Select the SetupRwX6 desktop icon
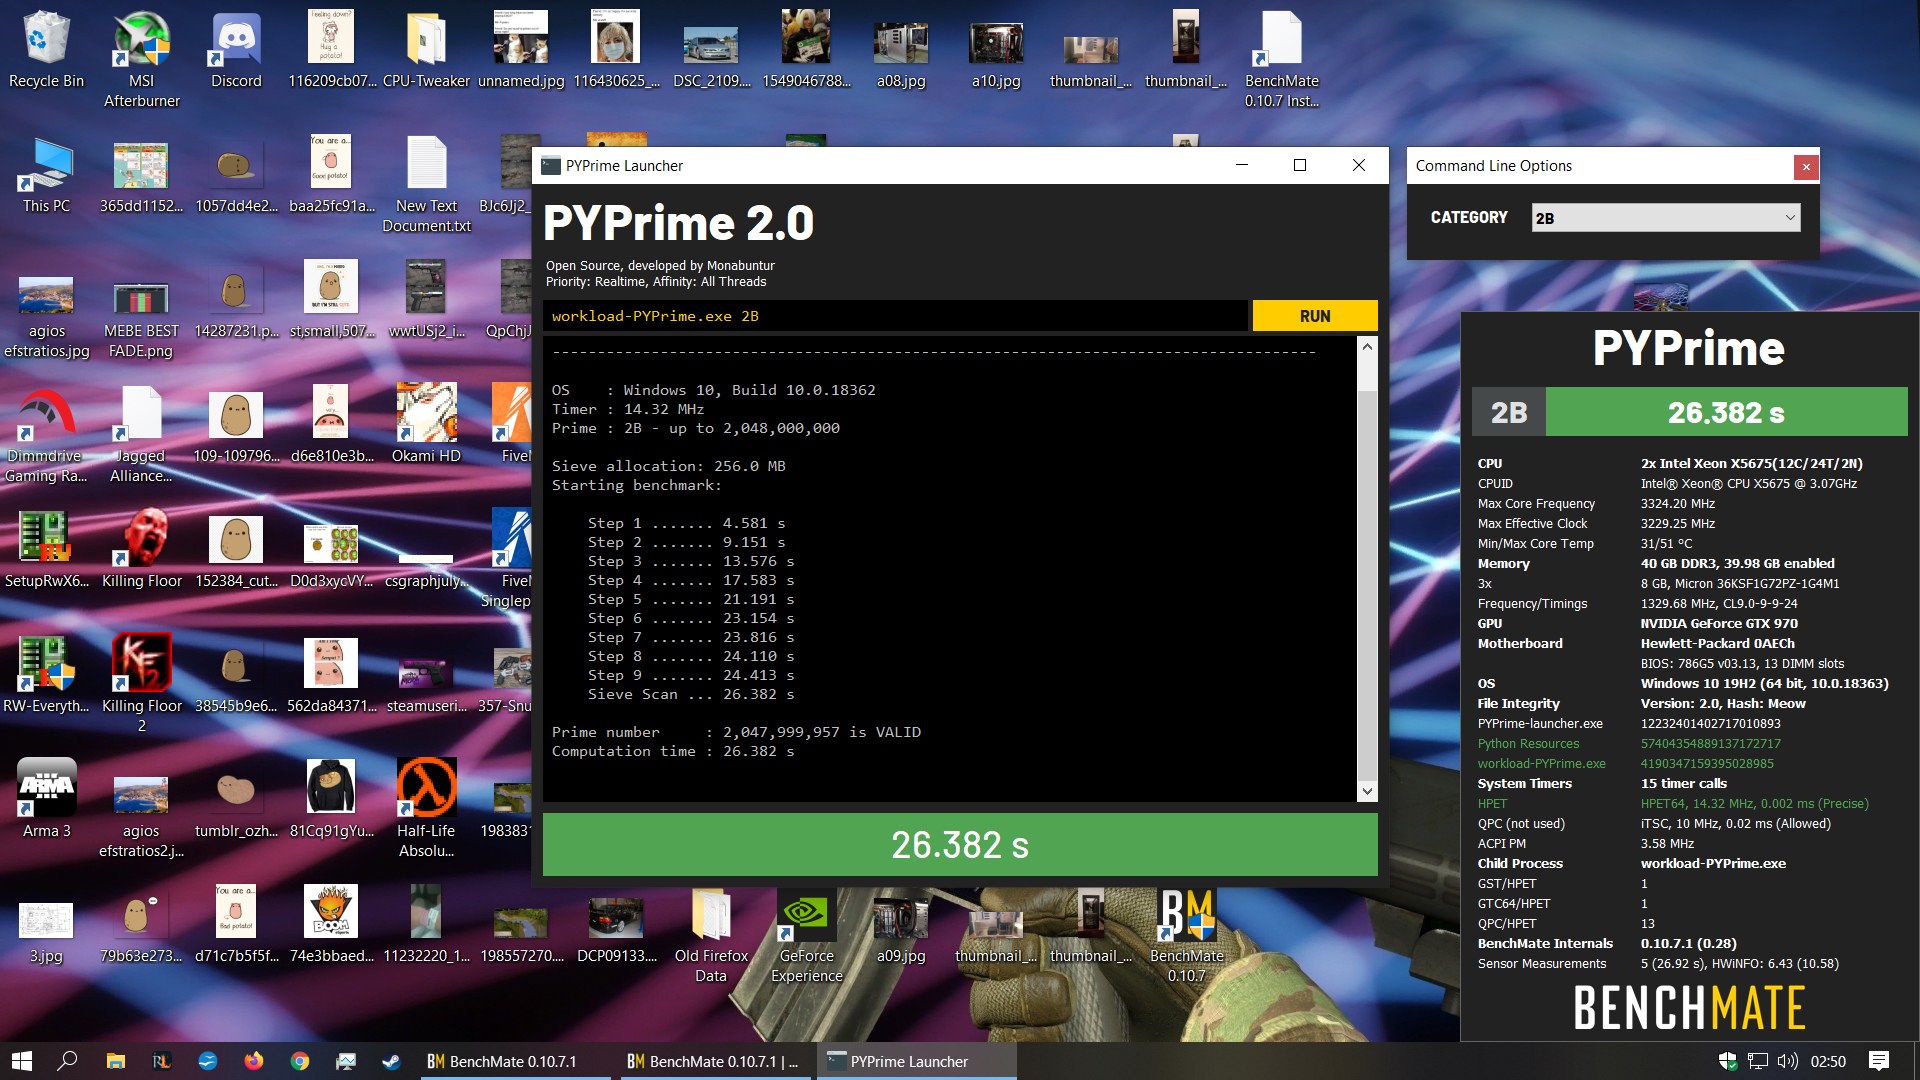The image size is (1920, 1080). (46, 550)
